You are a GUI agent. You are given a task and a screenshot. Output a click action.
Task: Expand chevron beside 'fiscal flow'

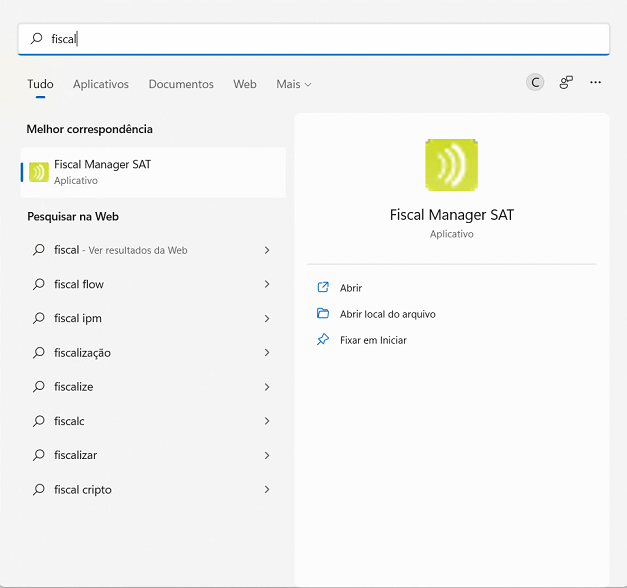[267, 284]
